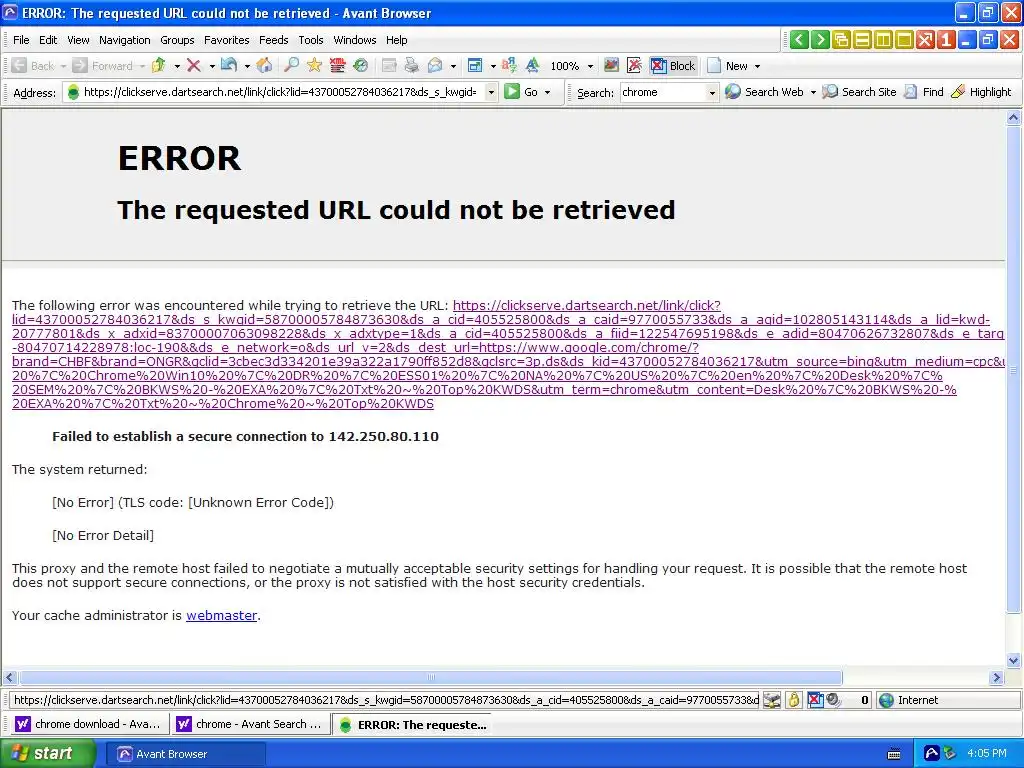Screen dimensions: 1024x768
Task: Expand the New tab dropdown arrow
Action: [x=758, y=66]
